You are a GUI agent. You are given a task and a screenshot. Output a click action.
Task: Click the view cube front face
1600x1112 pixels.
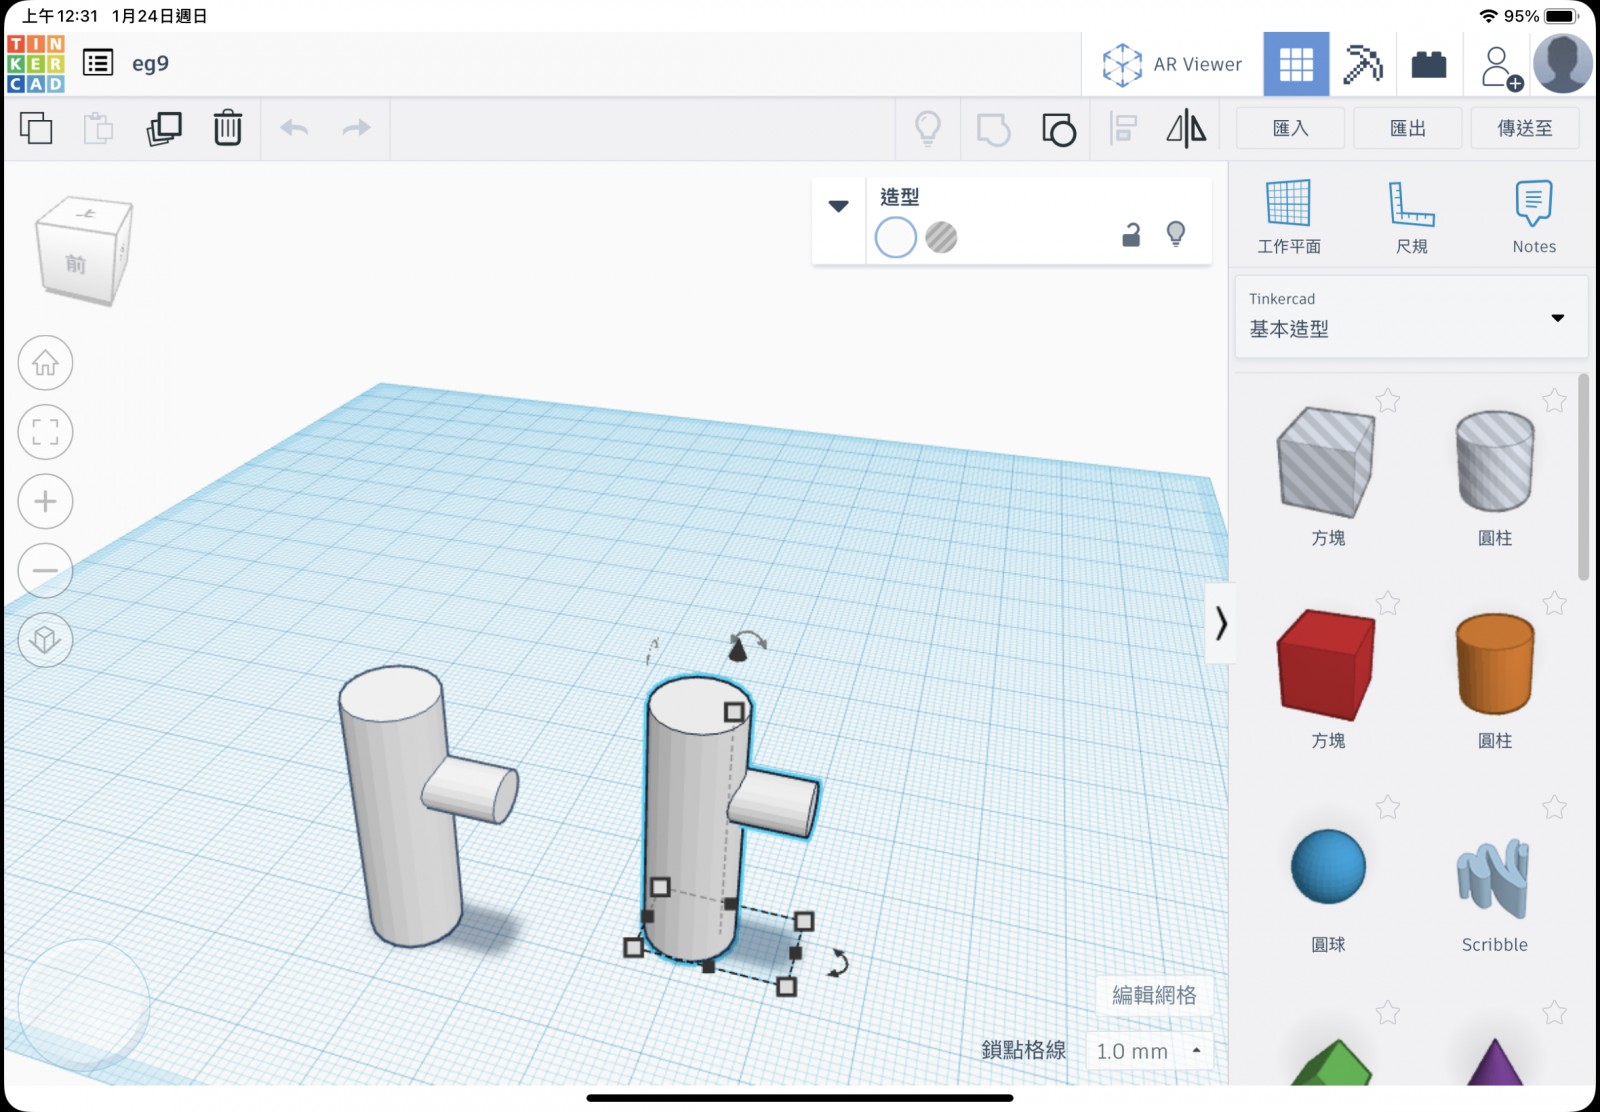76,264
